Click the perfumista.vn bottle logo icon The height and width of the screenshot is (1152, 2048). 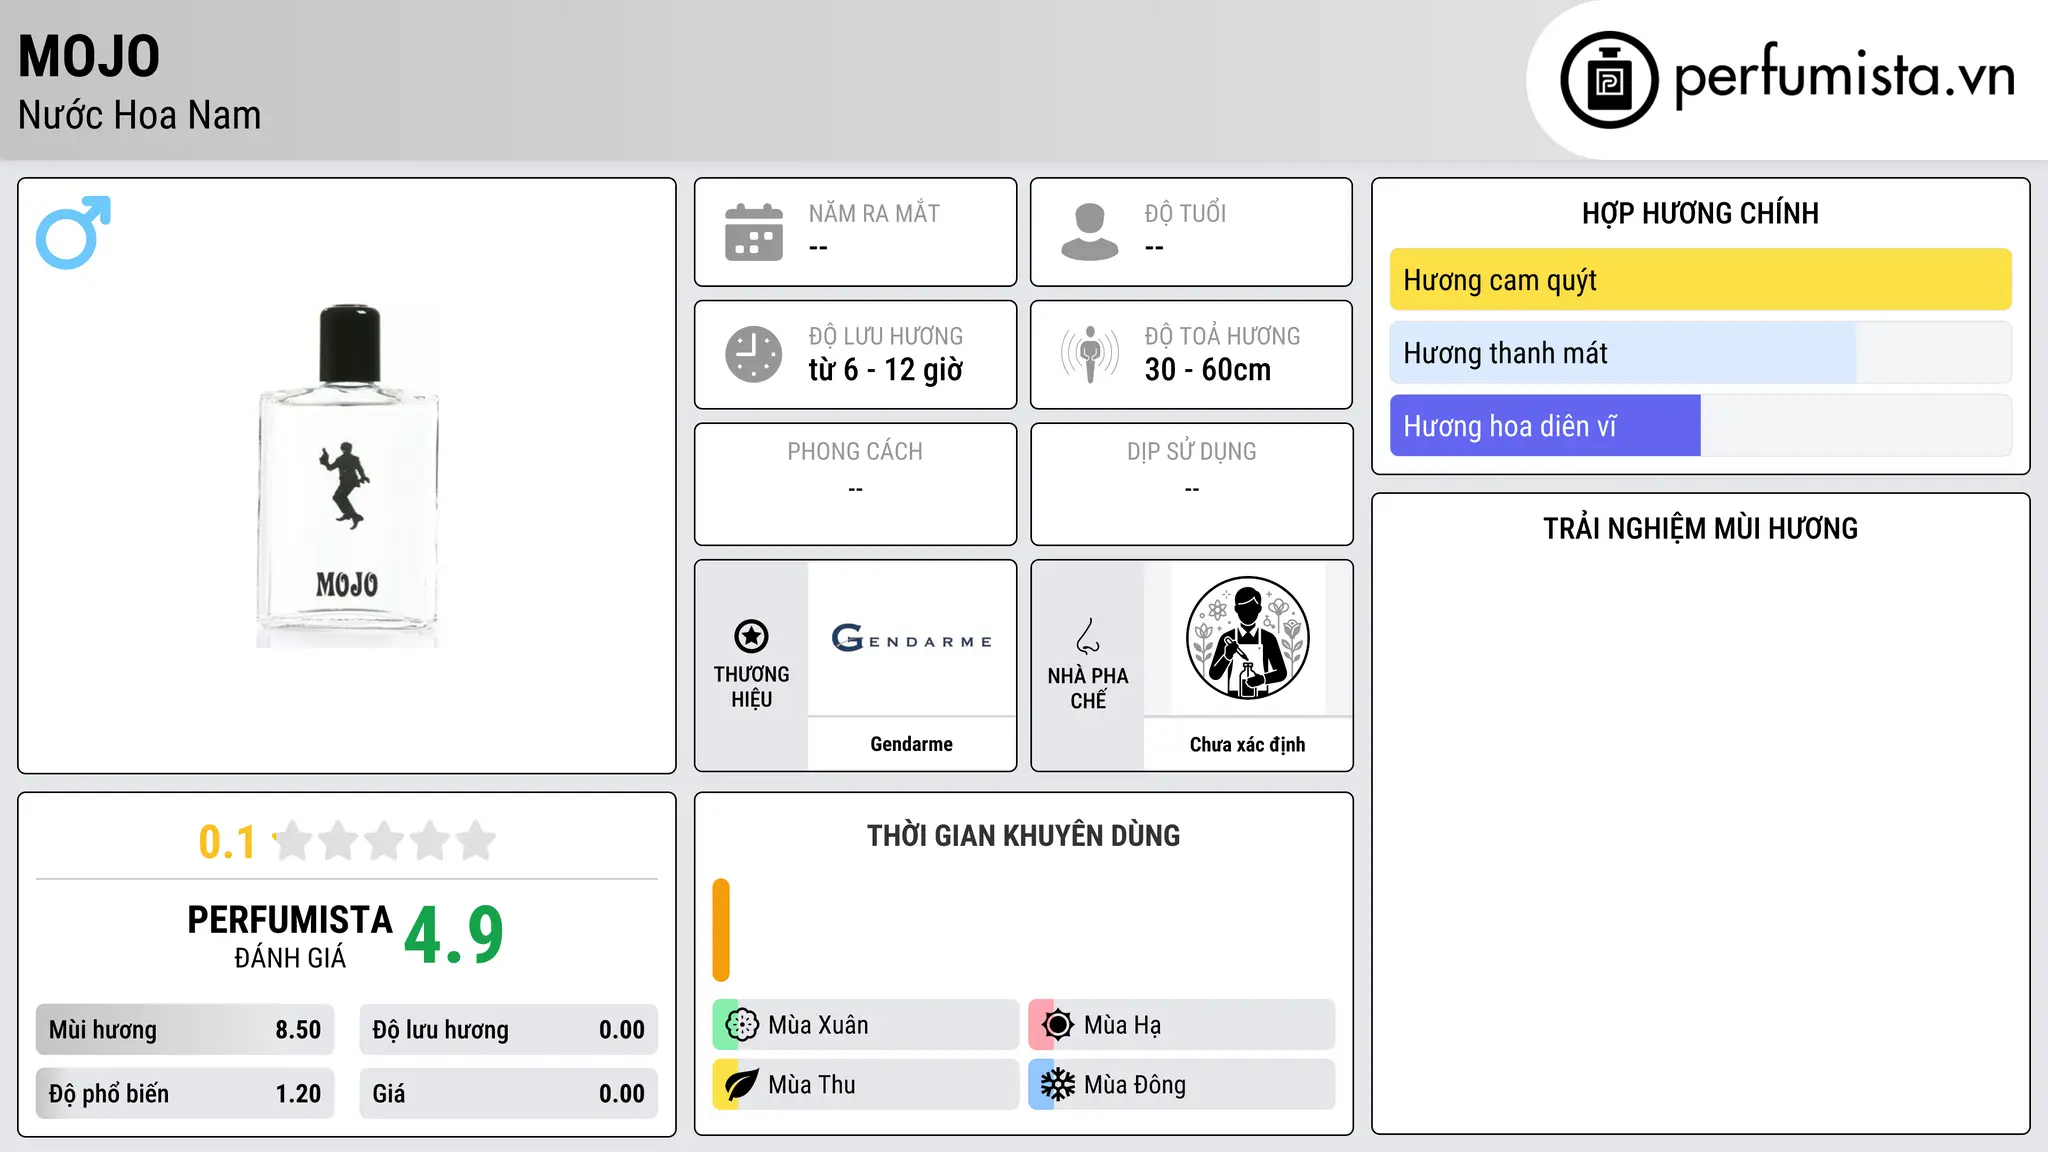pyautogui.click(x=1609, y=80)
